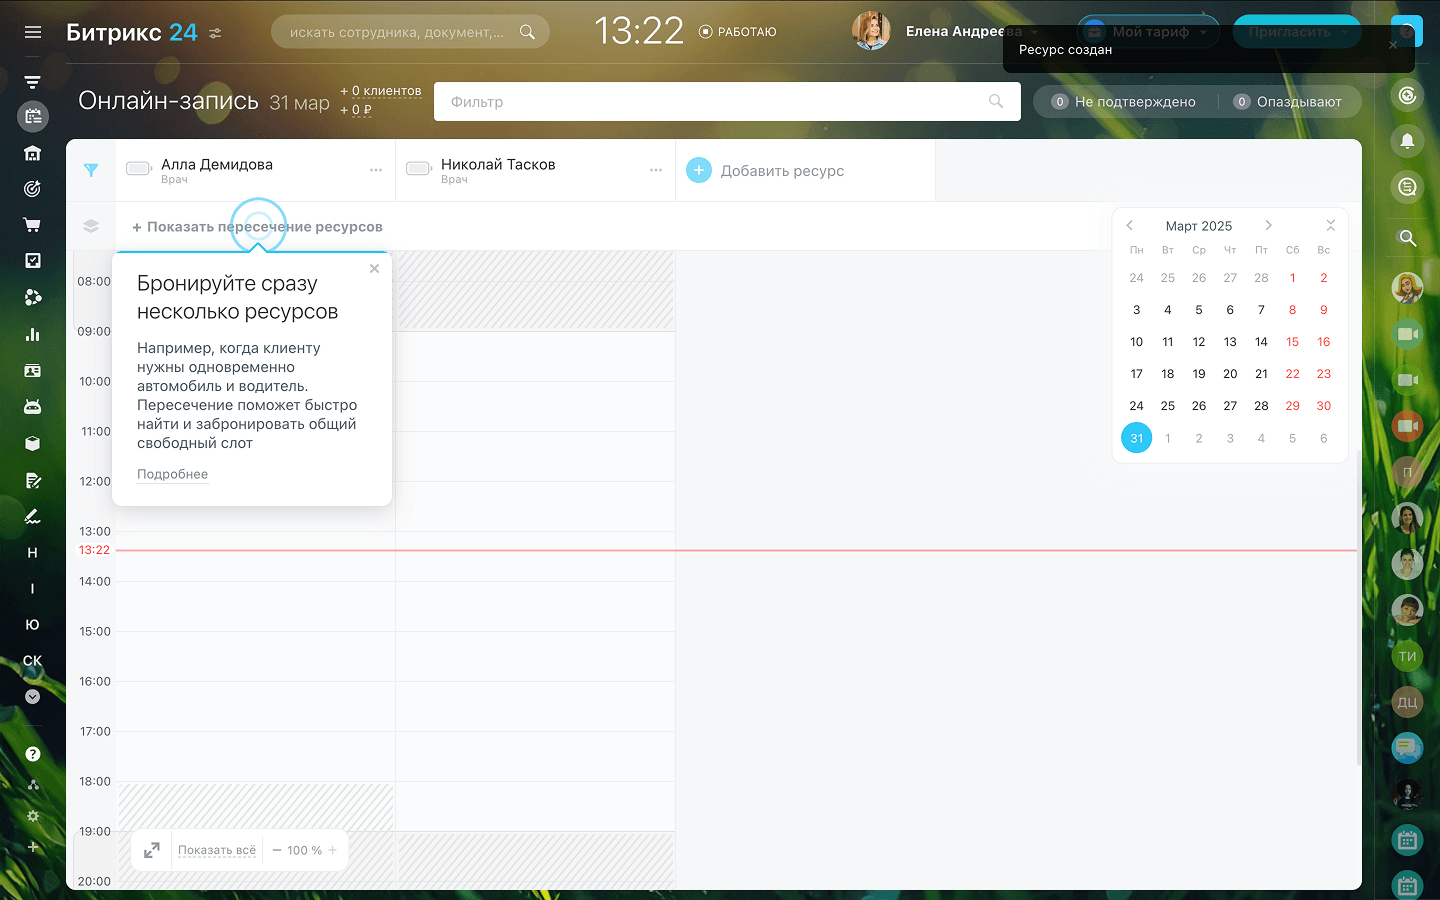Click the Добавить ресурс button
This screenshot has width=1440, height=900.
766,171
